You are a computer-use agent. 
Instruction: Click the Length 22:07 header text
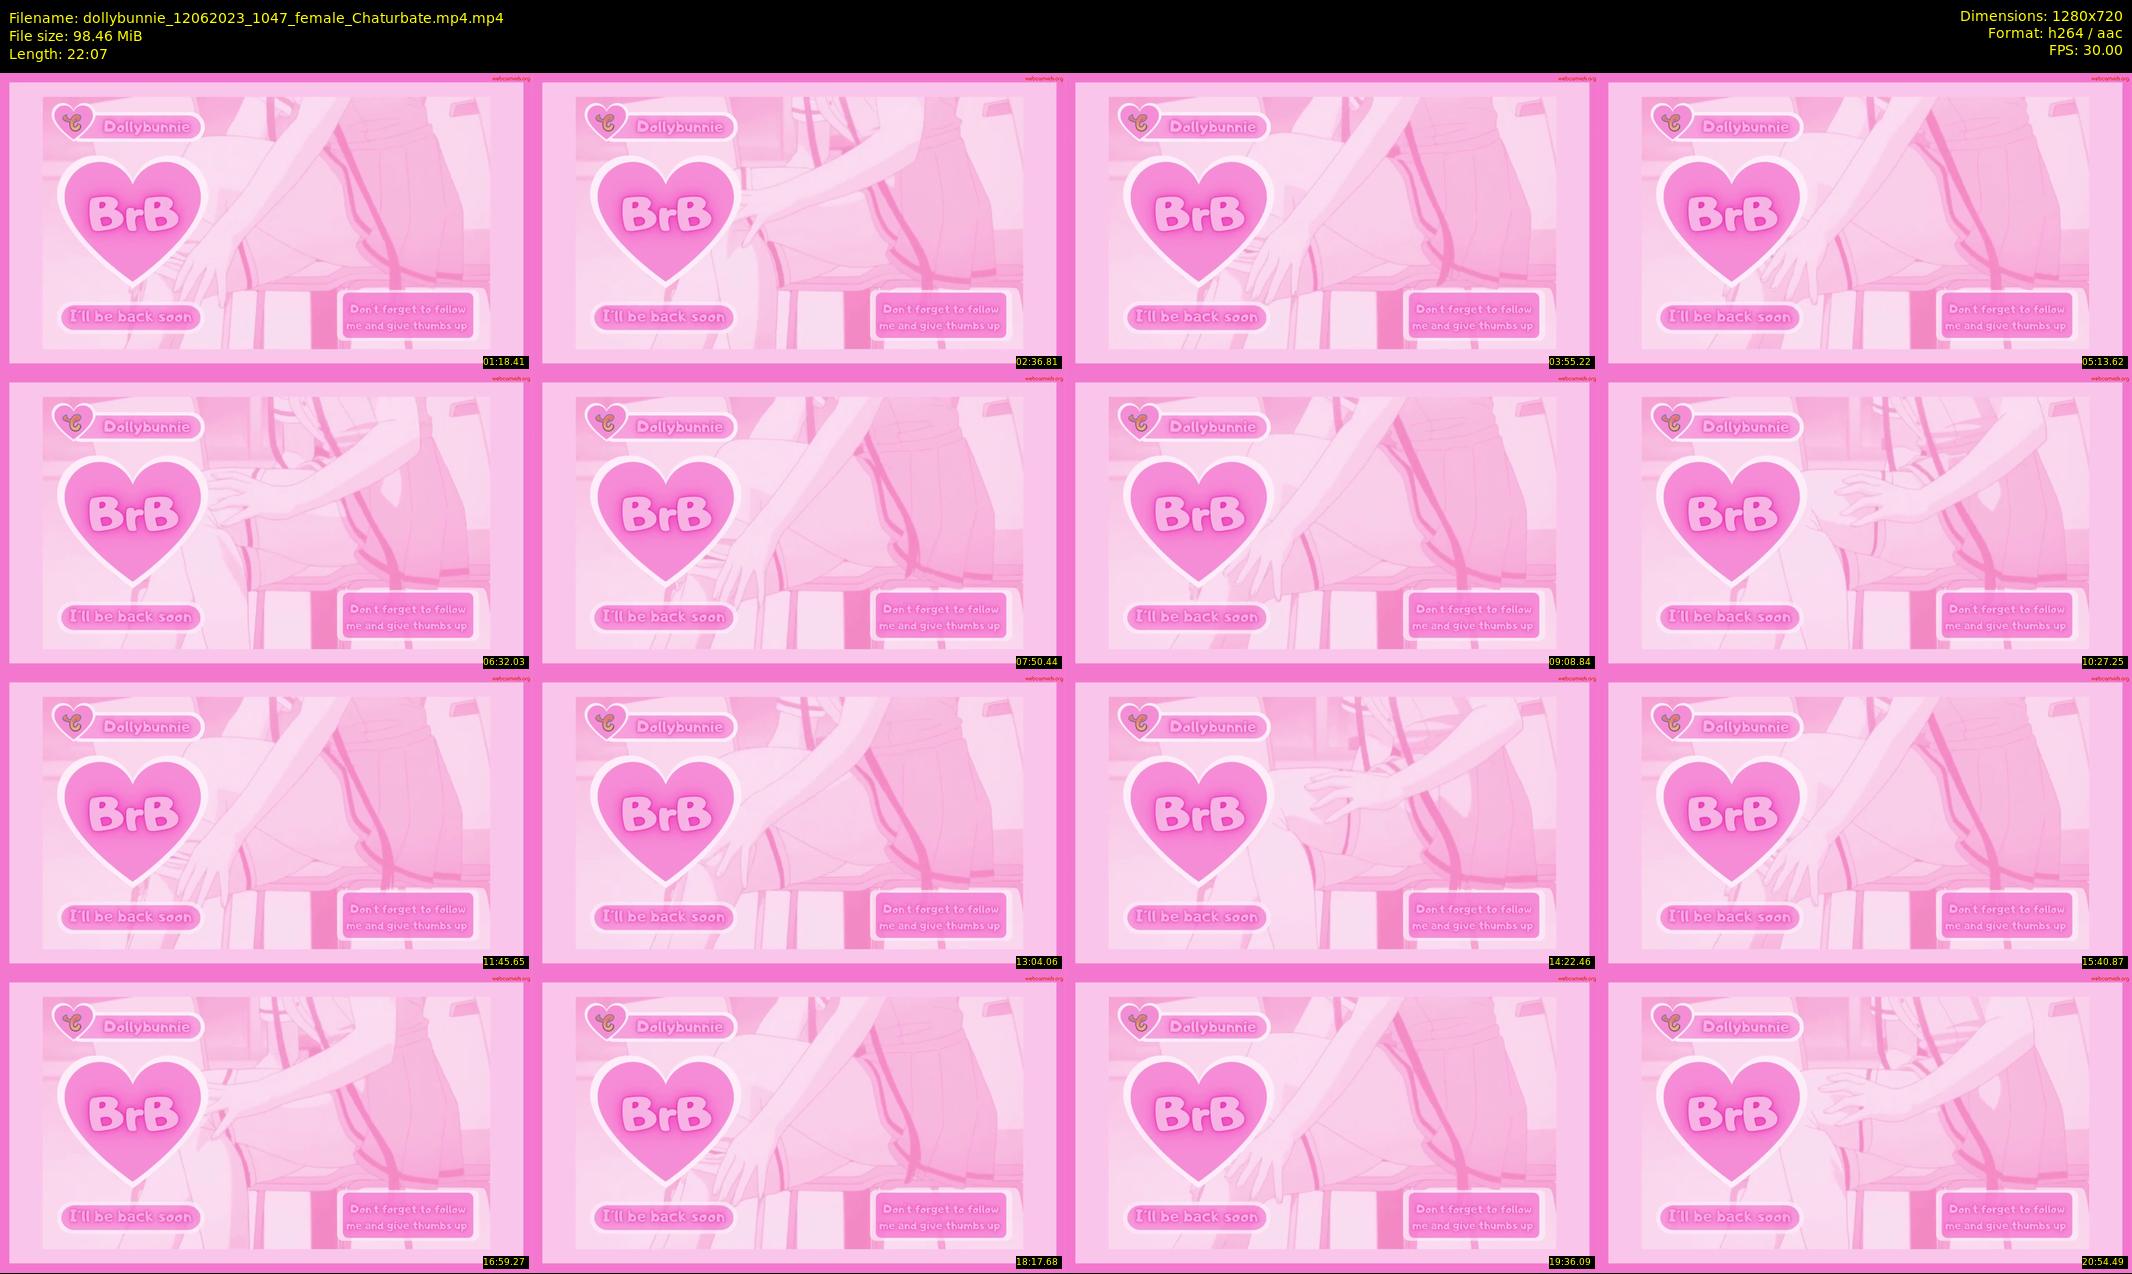point(58,54)
